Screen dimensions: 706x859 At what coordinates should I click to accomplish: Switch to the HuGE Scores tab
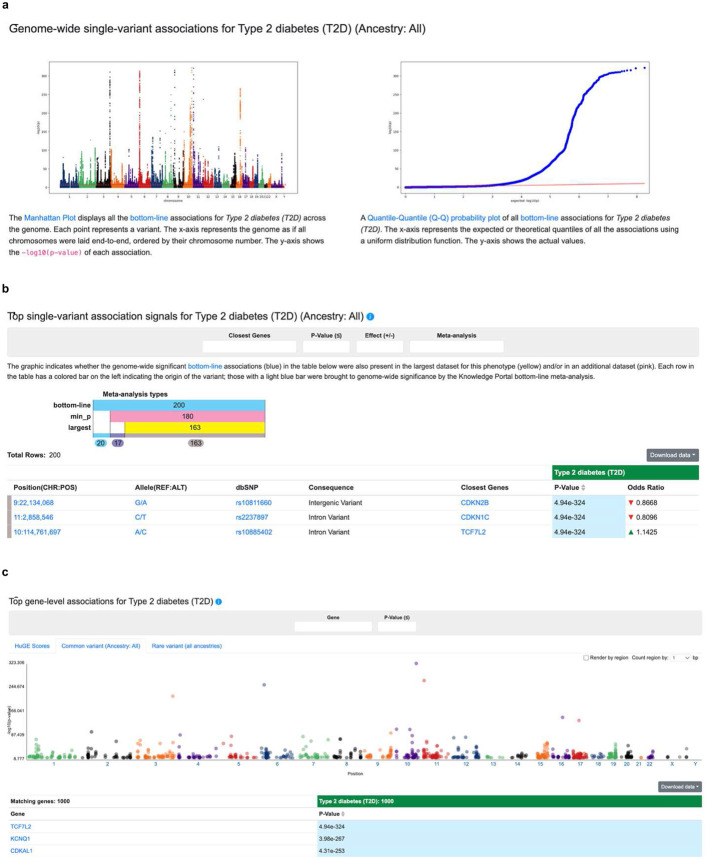(32, 646)
